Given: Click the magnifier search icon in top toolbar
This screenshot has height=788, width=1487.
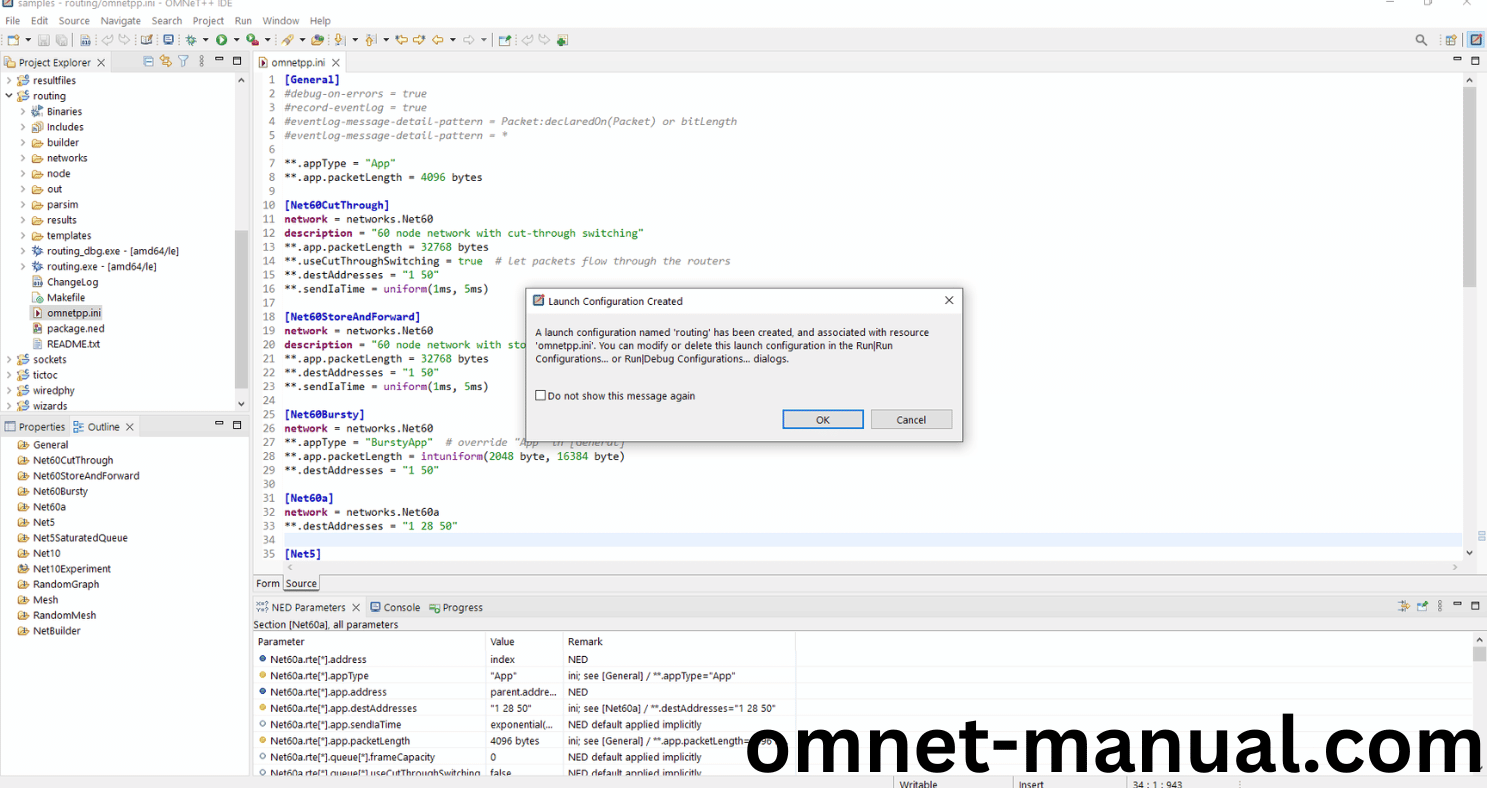Looking at the screenshot, I should click(1421, 40).
